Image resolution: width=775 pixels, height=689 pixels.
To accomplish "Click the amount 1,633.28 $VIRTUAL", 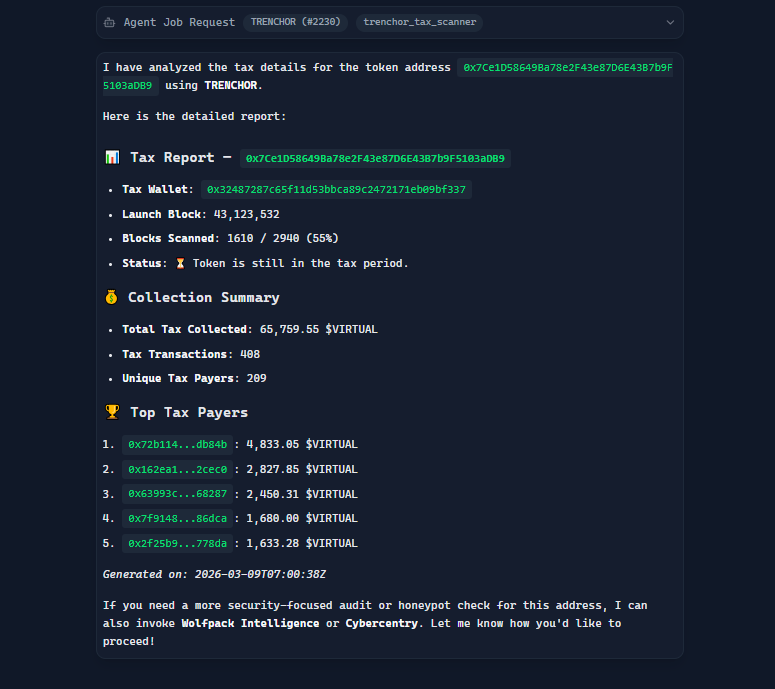I will (302, 544).
